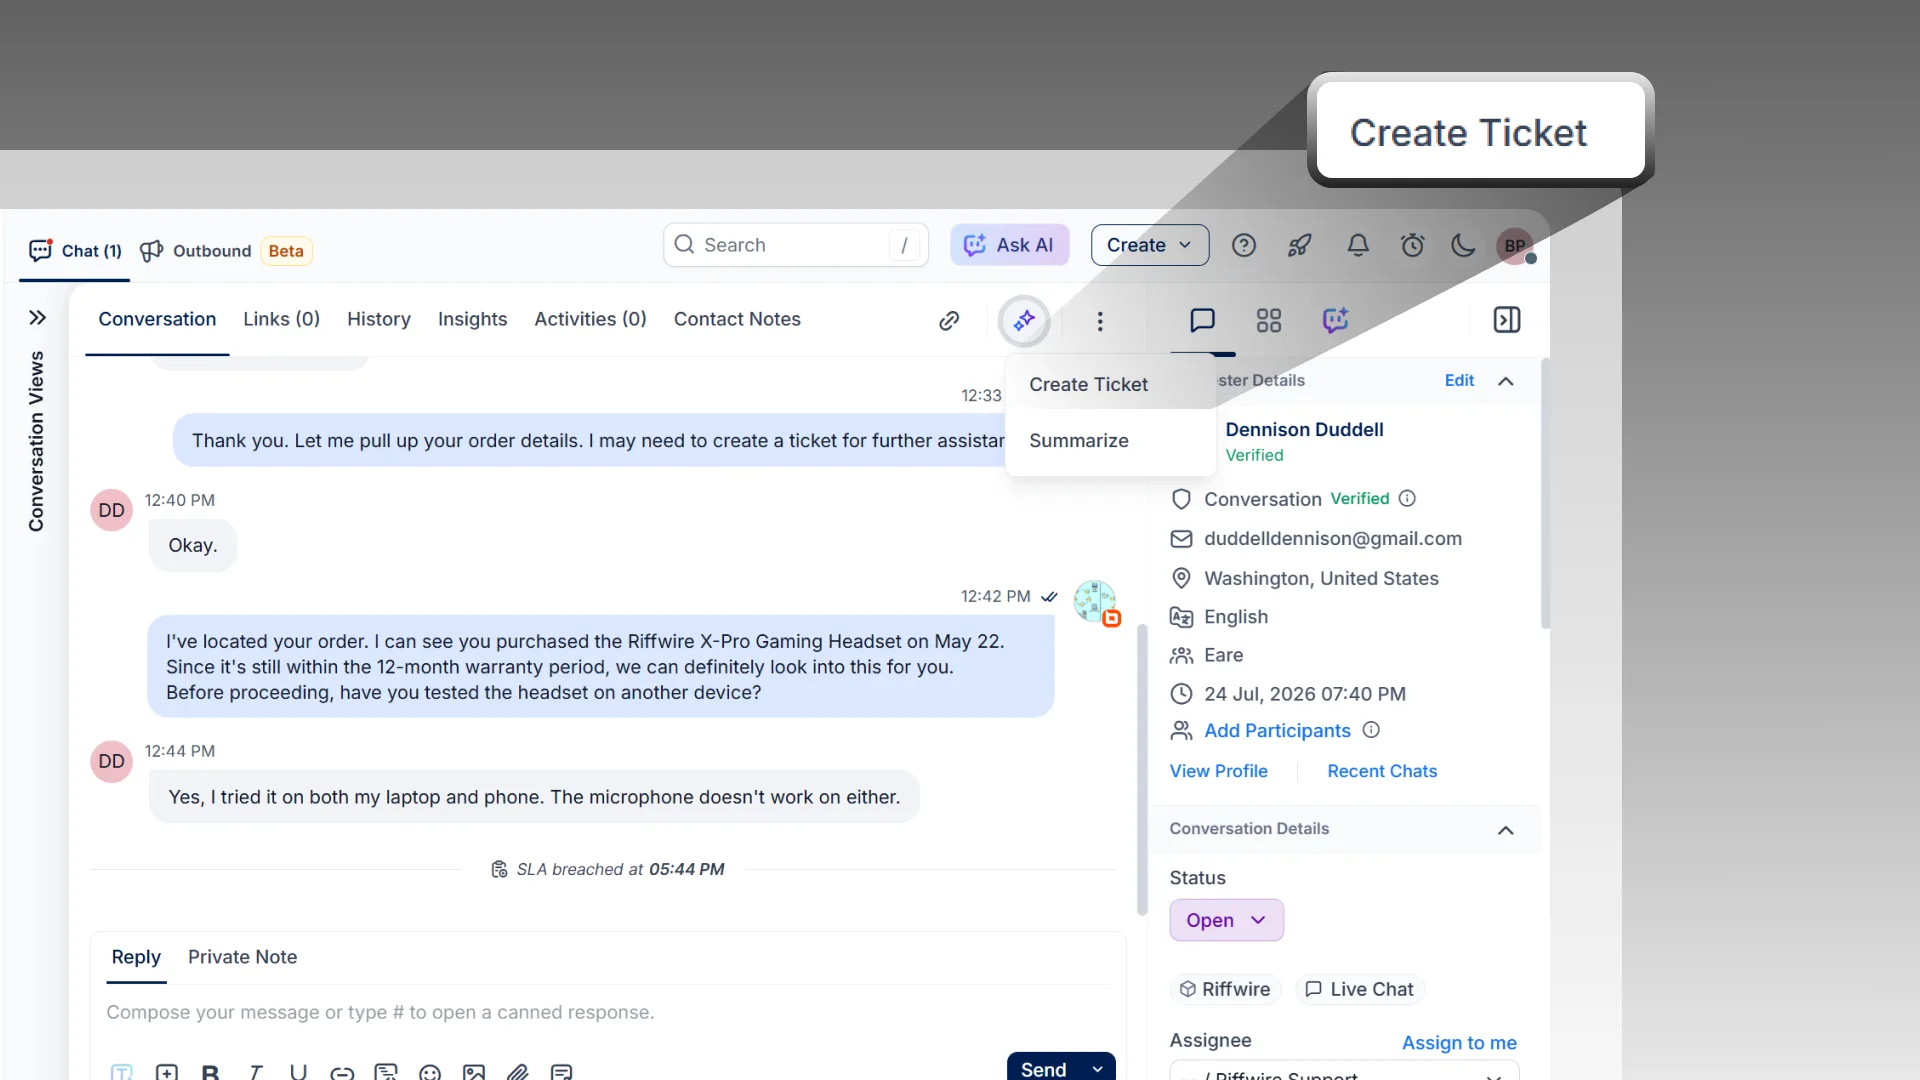
Task: Toggle text formatting icon in composer
Action: pos(122,1071)
